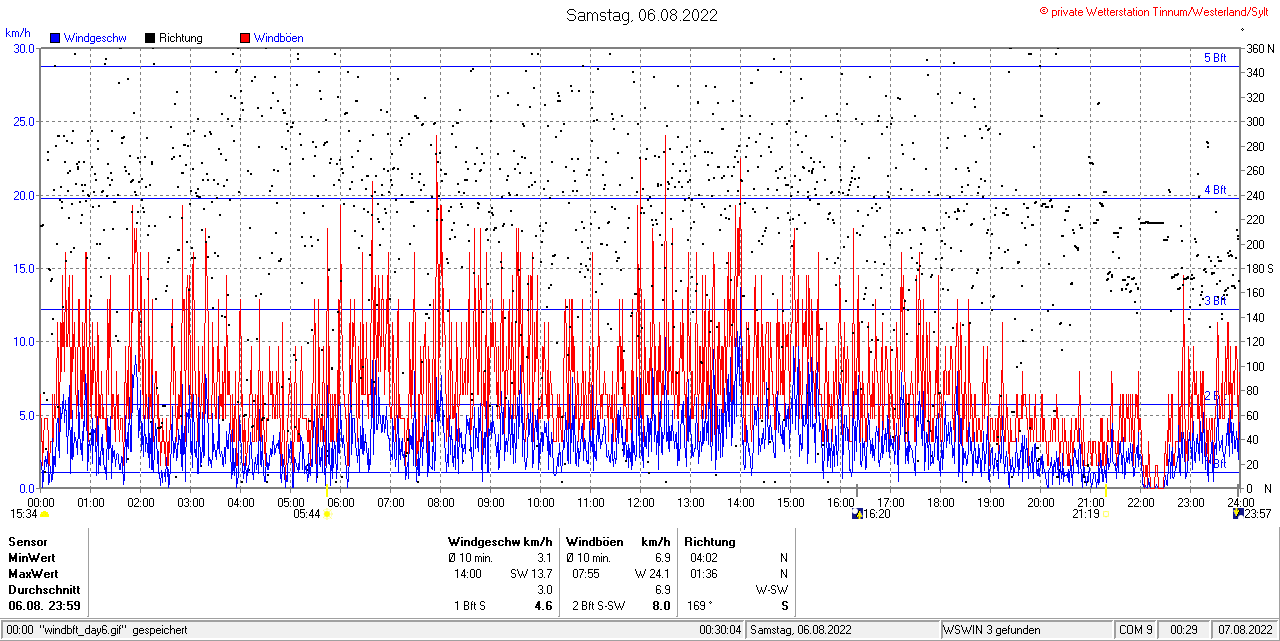Image resolution: width=1280 pixels, height=641 pixels.
Task: Click the 20:00 time axis label
Action: [1041, 502]
